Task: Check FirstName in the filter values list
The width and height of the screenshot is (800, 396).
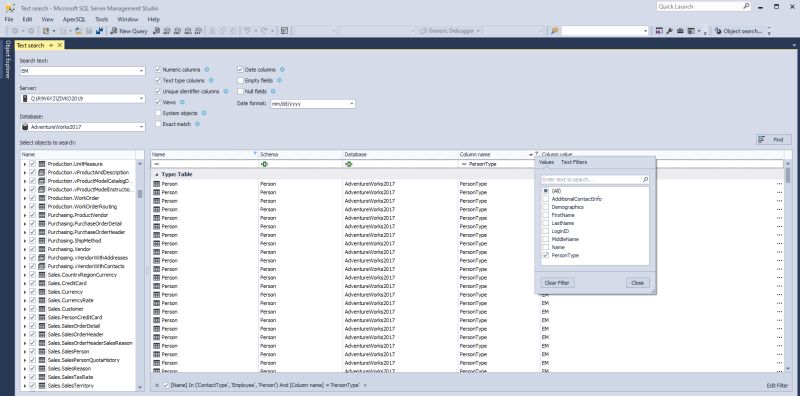Action: click(545, 215)
